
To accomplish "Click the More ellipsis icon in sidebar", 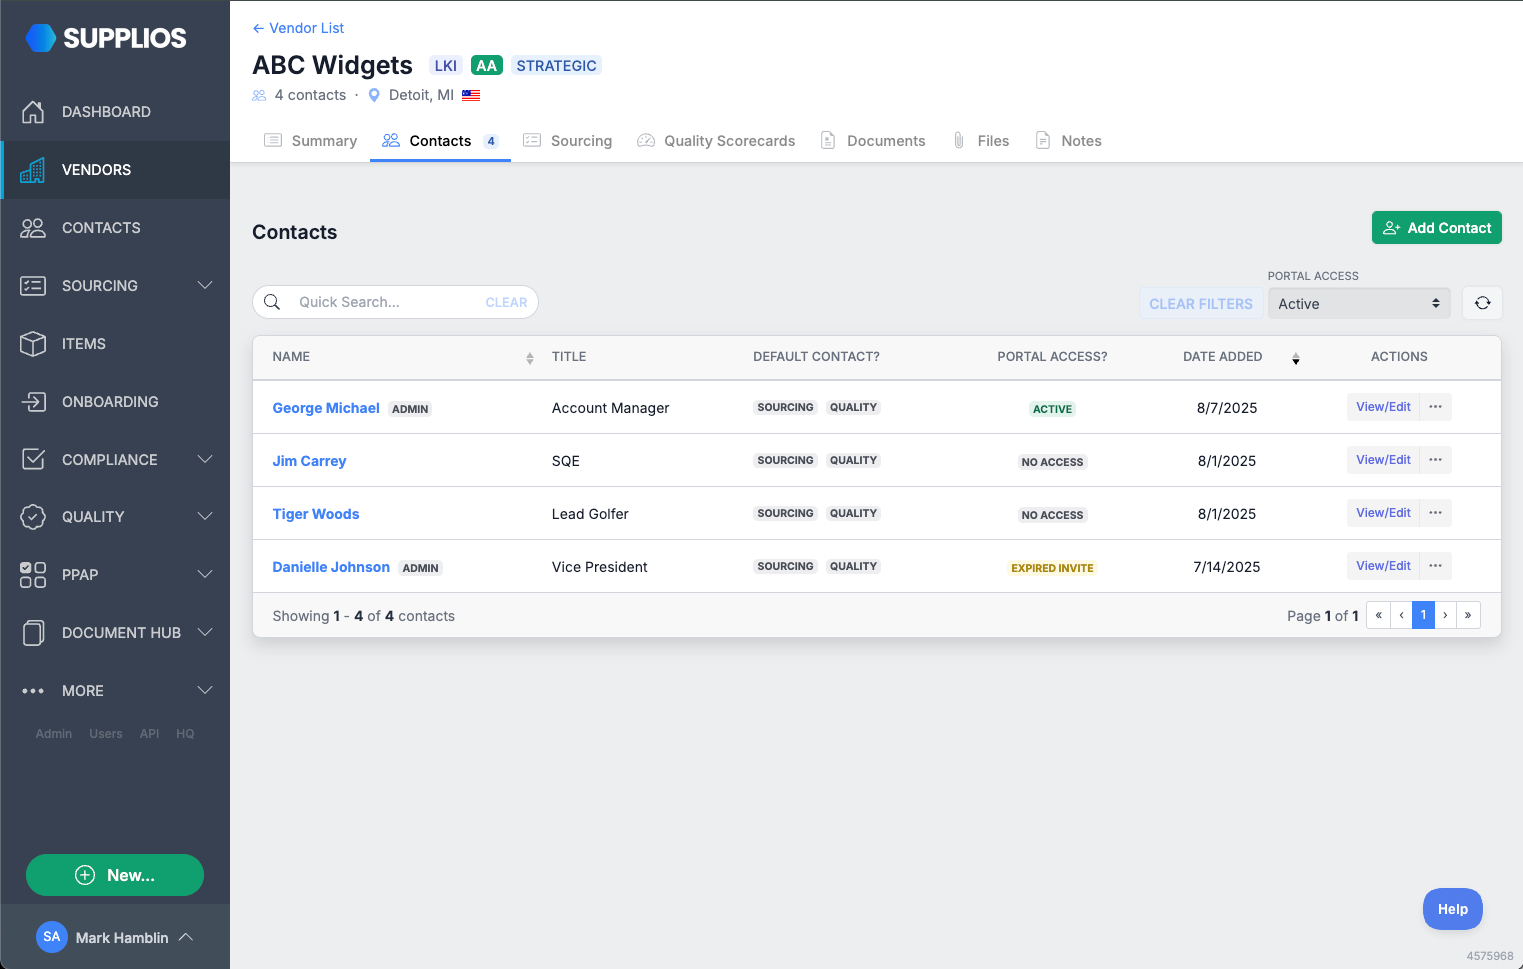I will pos(33,691).
